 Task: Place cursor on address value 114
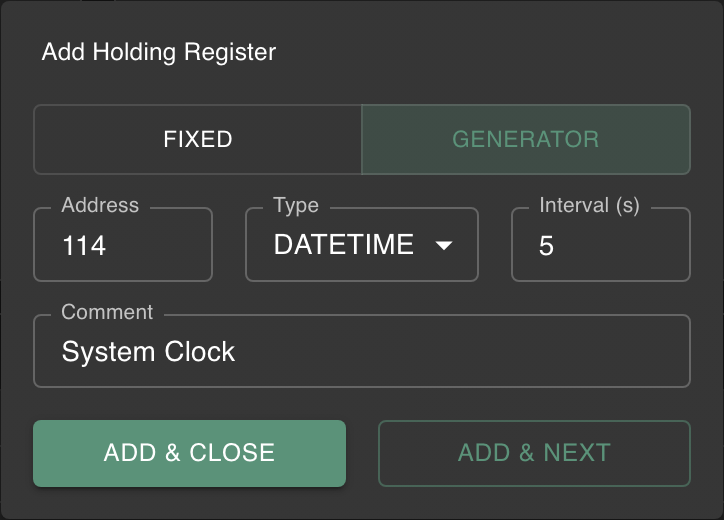84,246
